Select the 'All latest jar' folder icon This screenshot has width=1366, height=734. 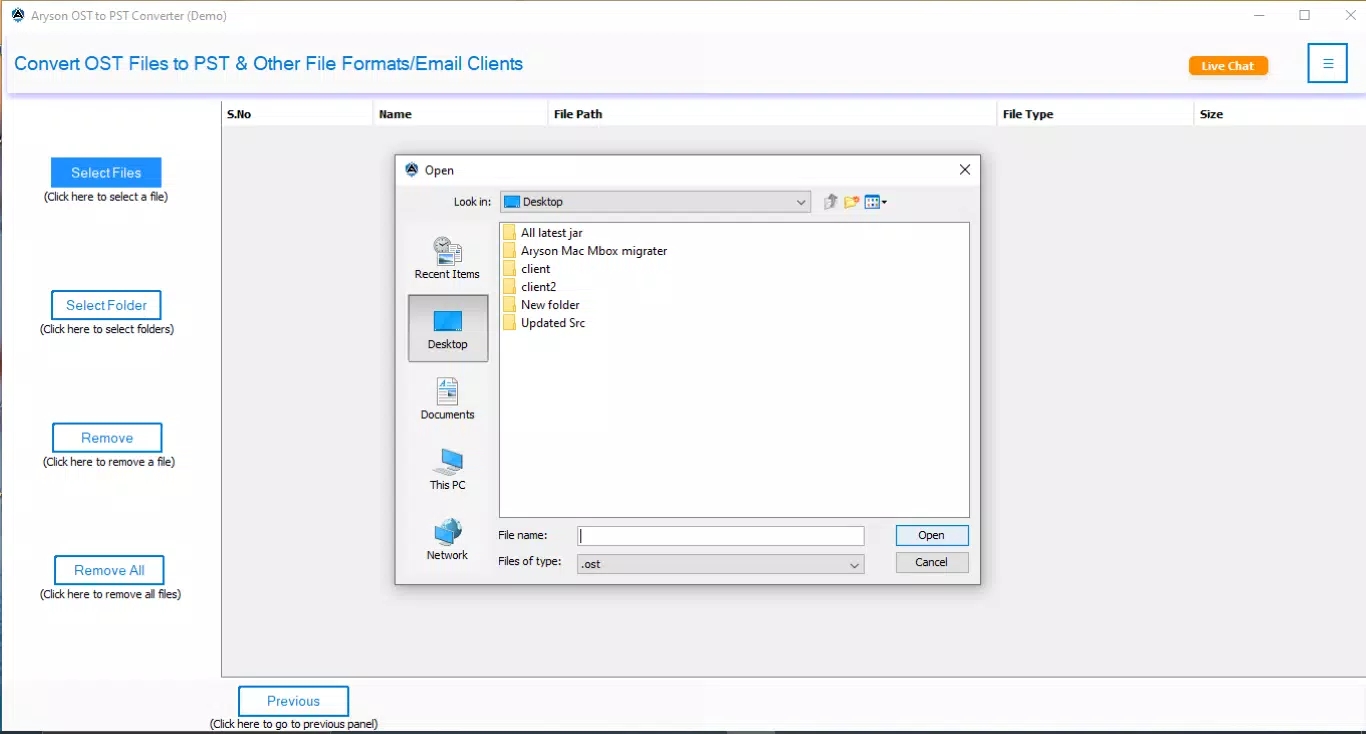tap(510, 233)
